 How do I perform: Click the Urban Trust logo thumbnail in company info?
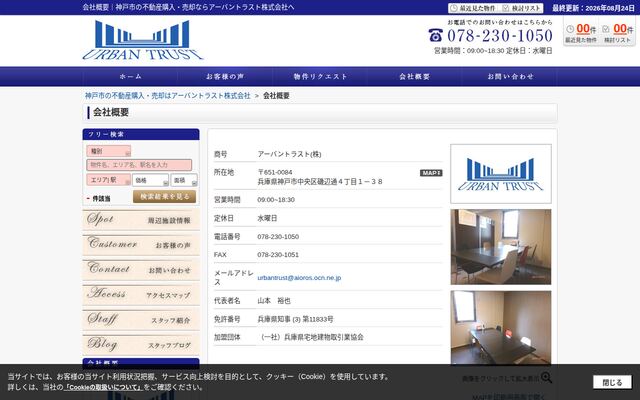[501, 174]
